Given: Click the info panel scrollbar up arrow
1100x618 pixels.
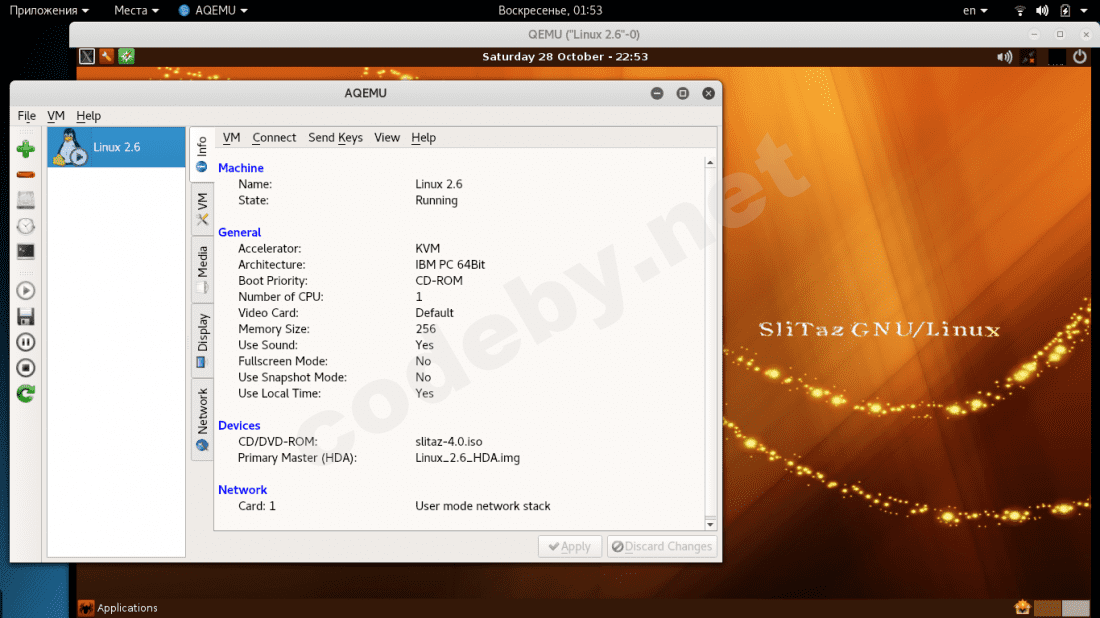Looking at the screenshot, I should (710, 163).
